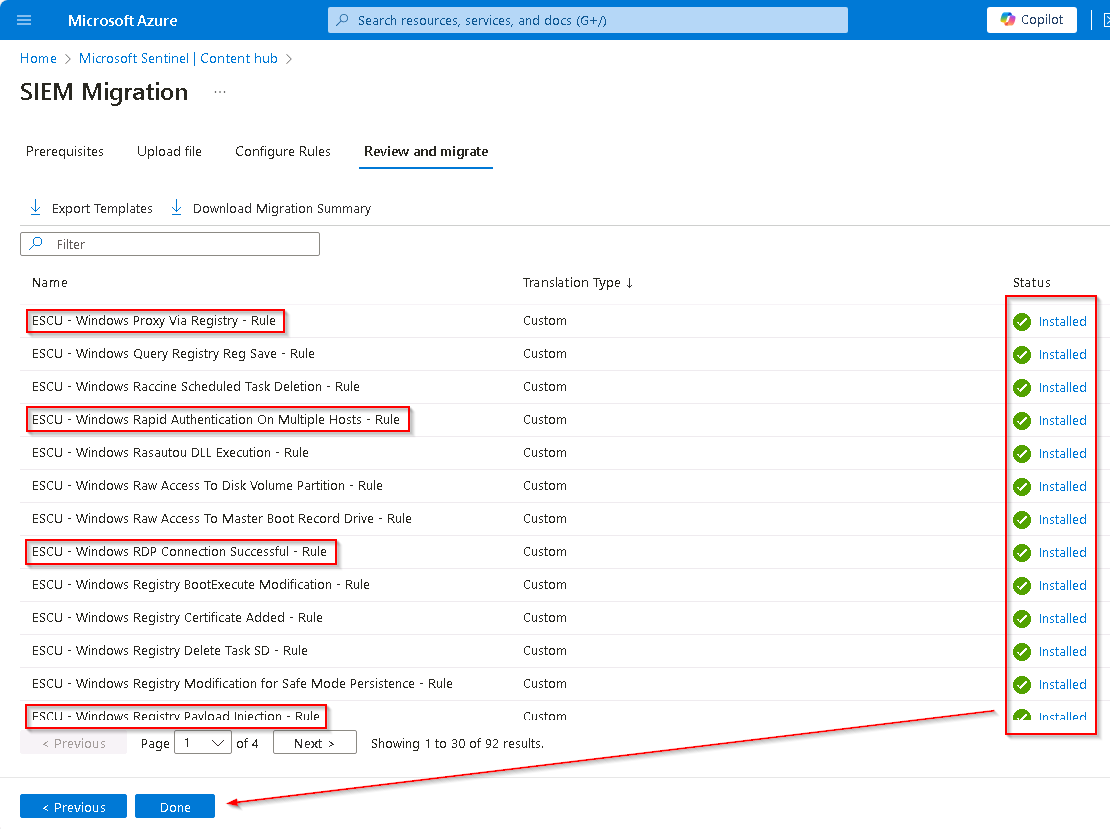Click the sort arrow beside Translation Type

tap(629, 282)
